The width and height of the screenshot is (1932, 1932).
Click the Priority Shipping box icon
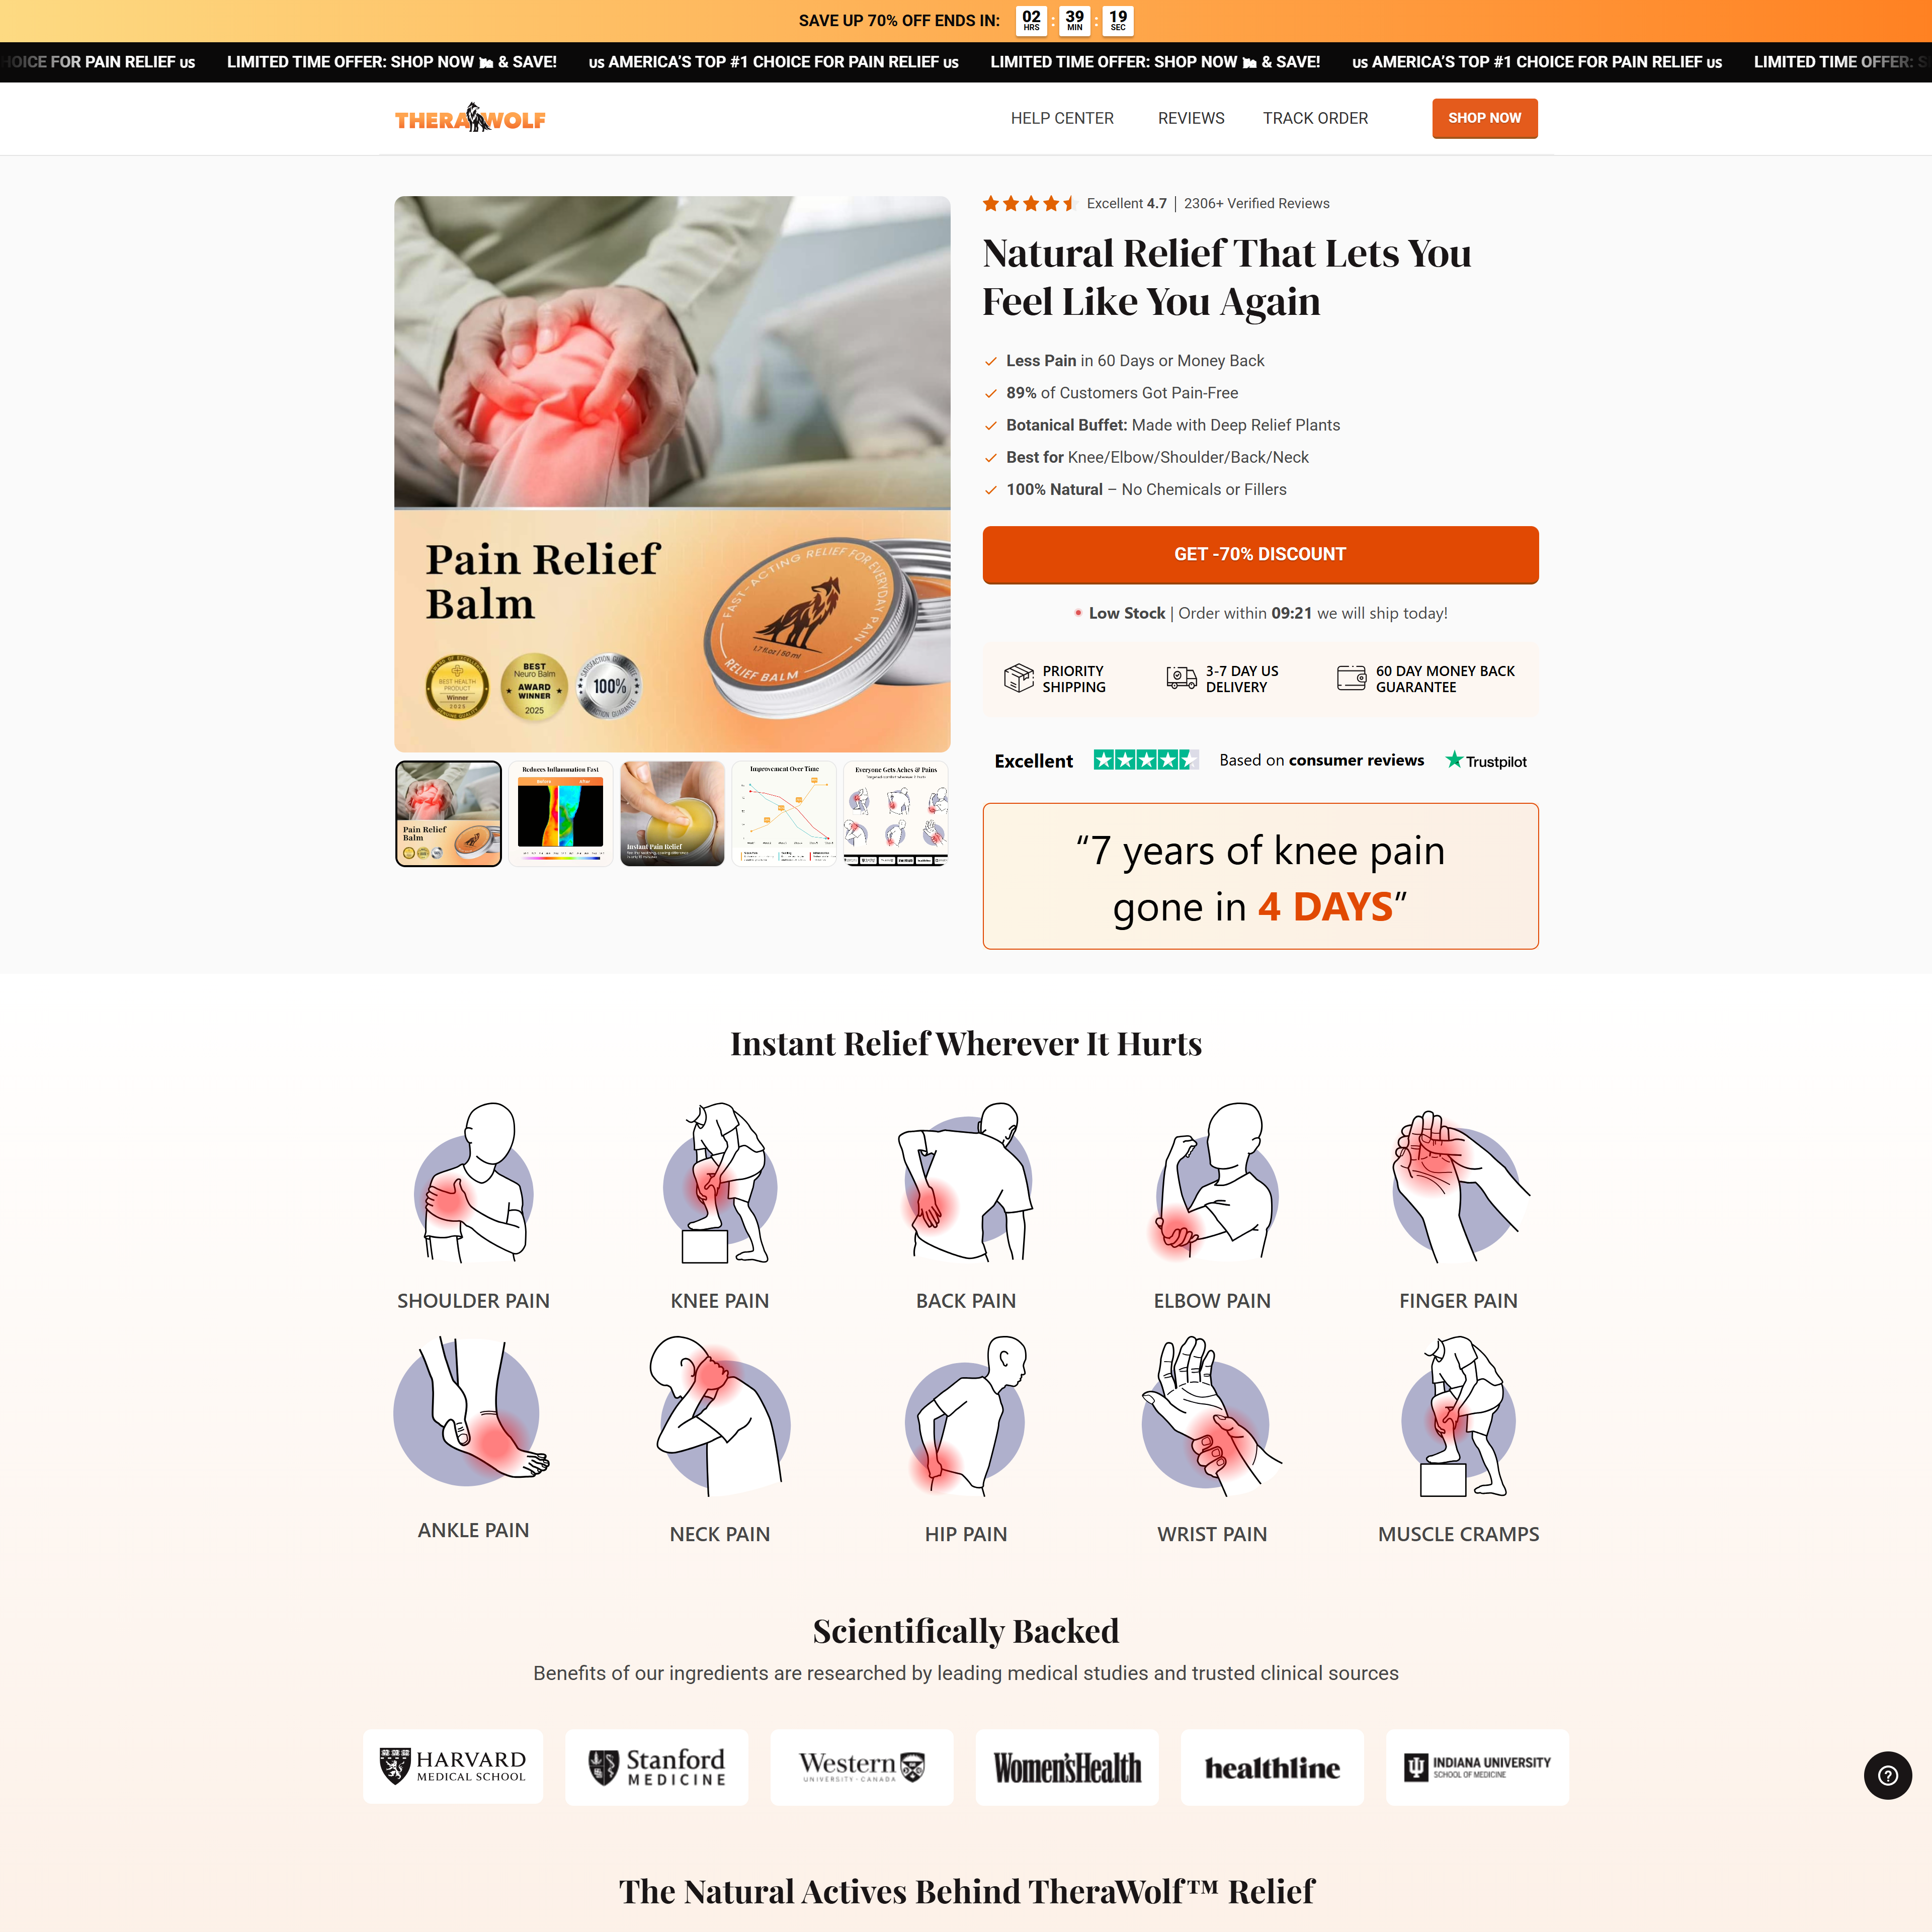click(1018, 678)
